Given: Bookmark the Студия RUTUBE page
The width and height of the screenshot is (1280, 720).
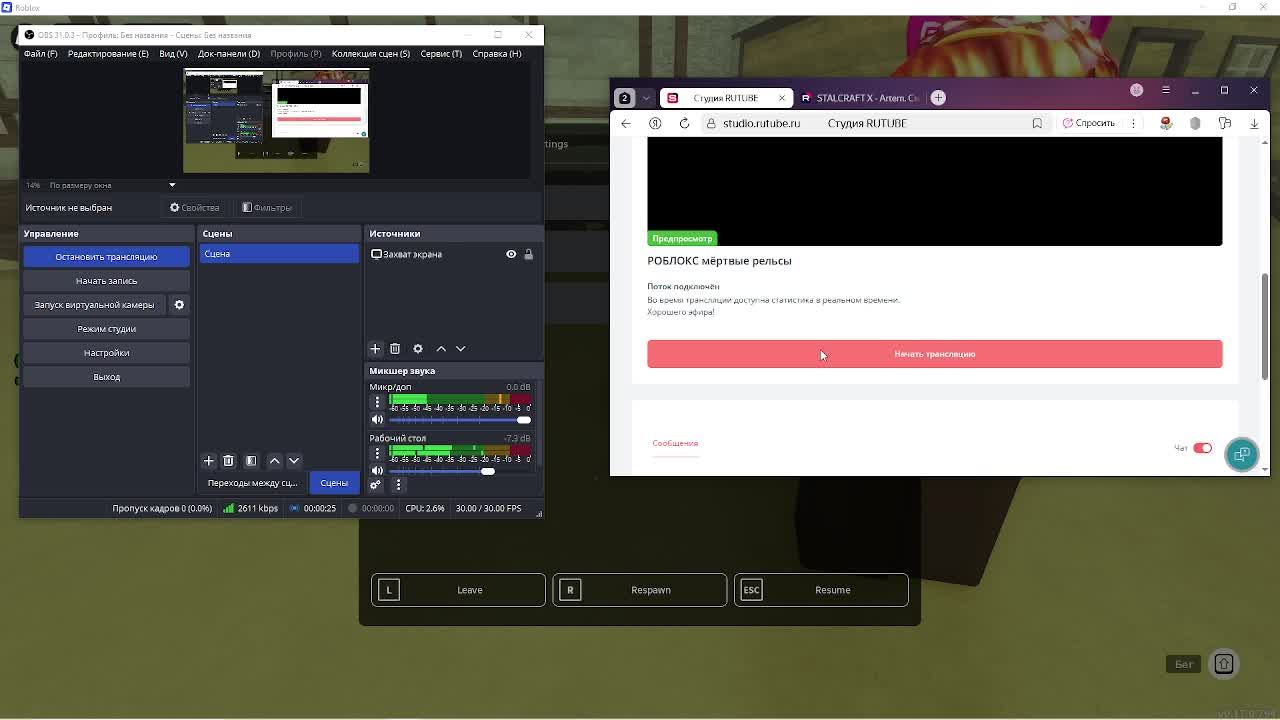Looking at the screenshot, I should pos(1037,123).
